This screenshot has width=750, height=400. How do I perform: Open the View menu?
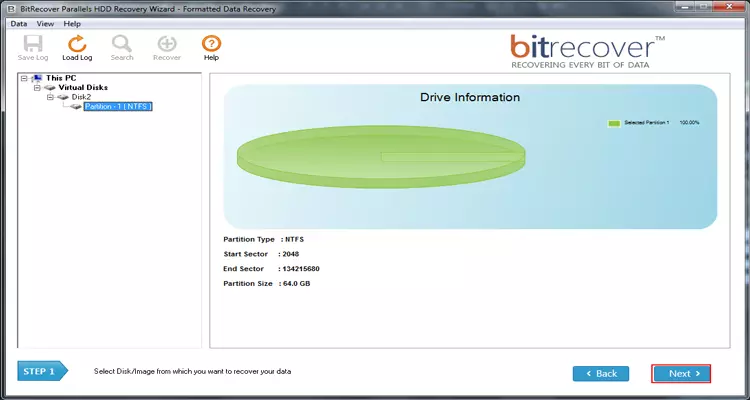45,23
